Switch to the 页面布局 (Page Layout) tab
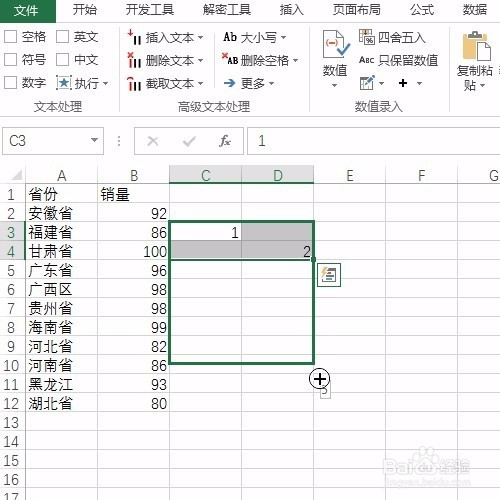Screen dimensions: 500x500 coord(356,10)
